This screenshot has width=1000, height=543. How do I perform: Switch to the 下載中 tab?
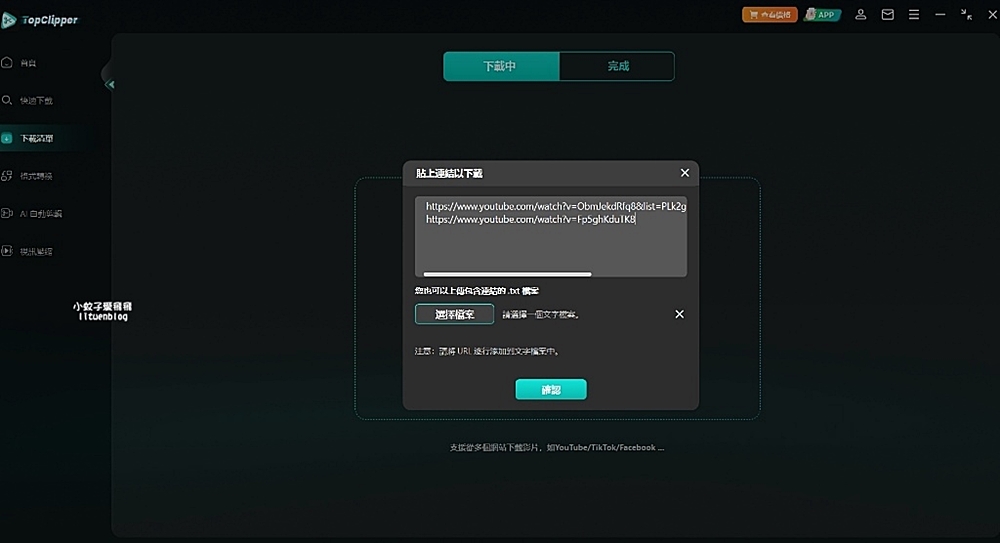pos(501,66)
